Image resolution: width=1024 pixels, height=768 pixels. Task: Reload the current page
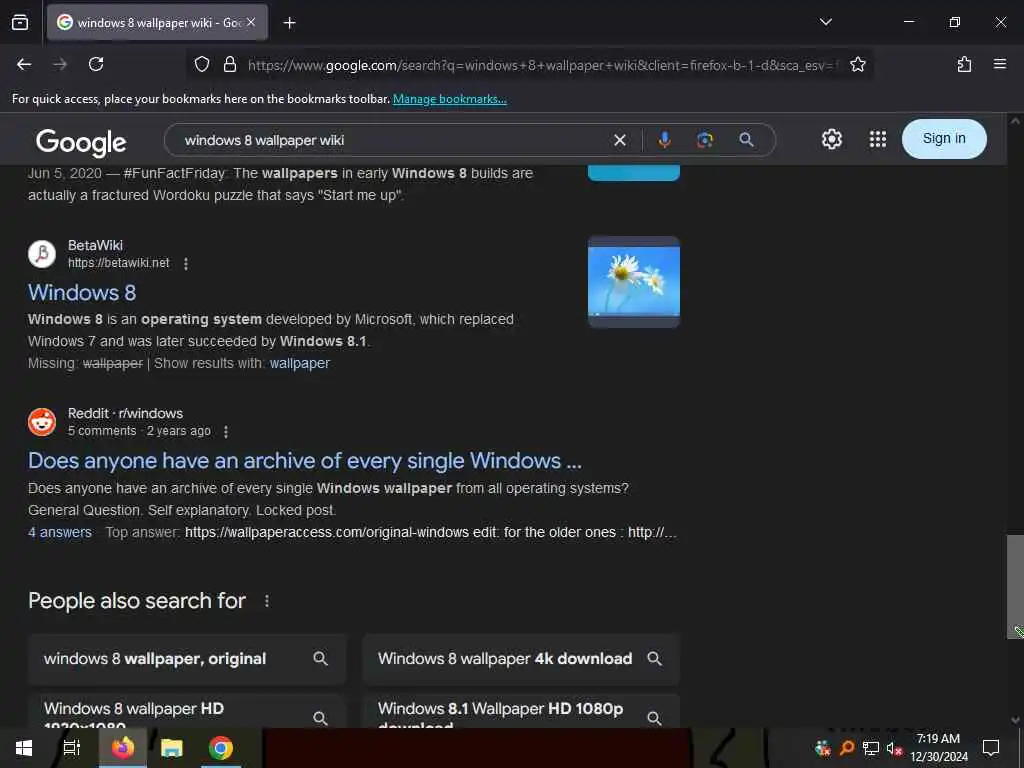[96, 64]
